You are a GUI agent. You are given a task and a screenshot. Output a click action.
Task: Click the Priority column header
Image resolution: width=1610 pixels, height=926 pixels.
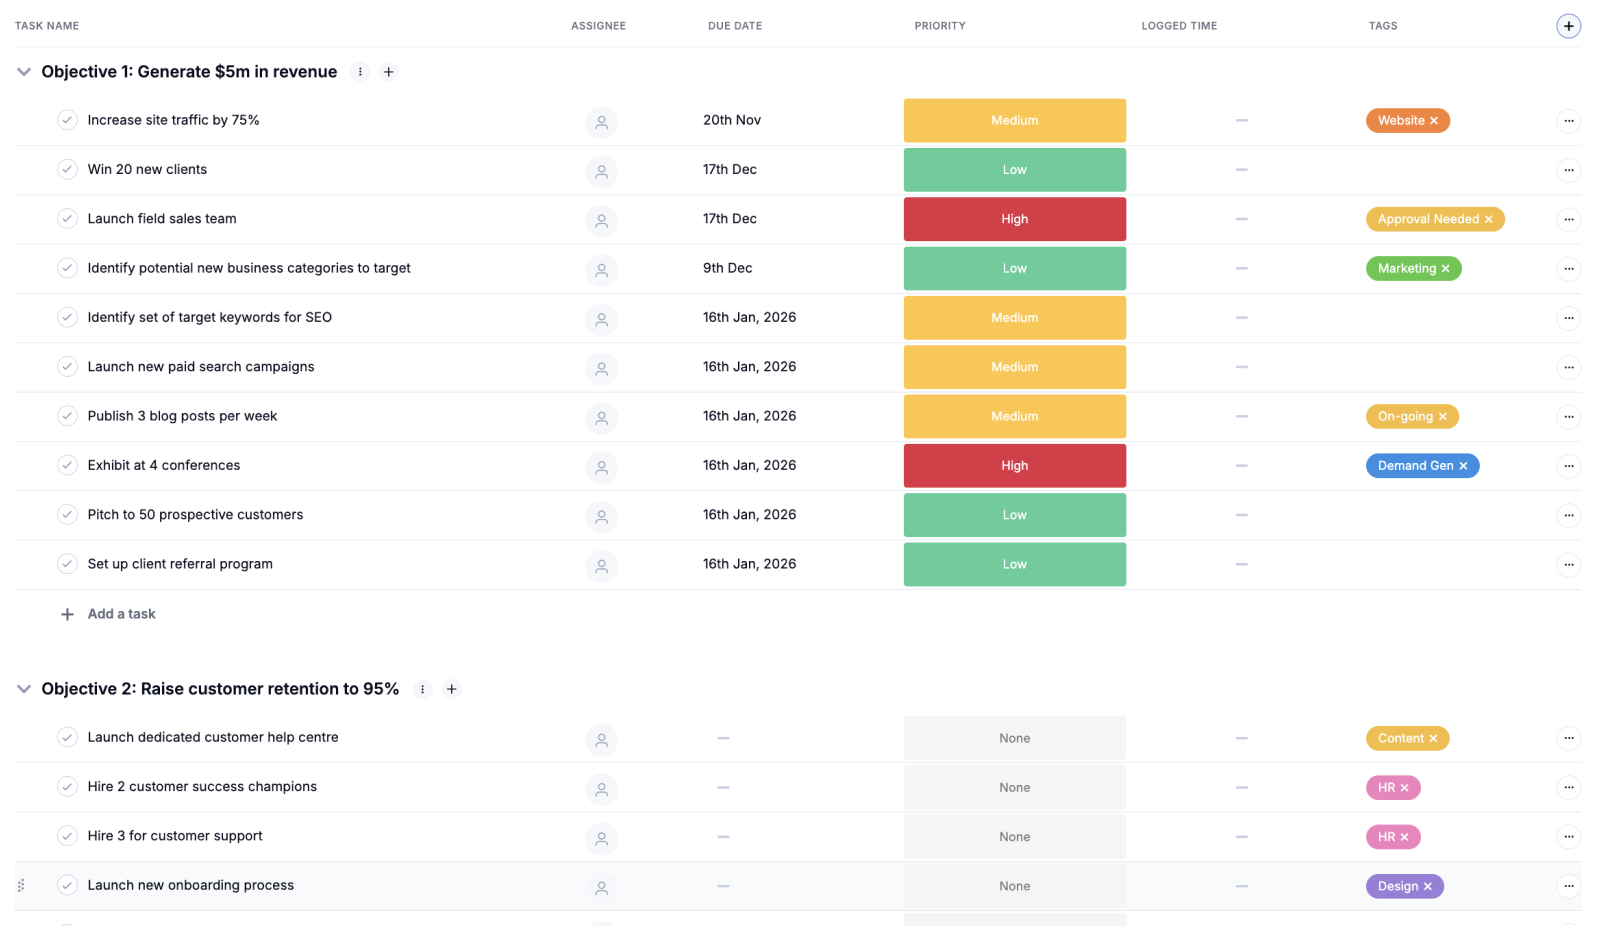tap(939, 26)
